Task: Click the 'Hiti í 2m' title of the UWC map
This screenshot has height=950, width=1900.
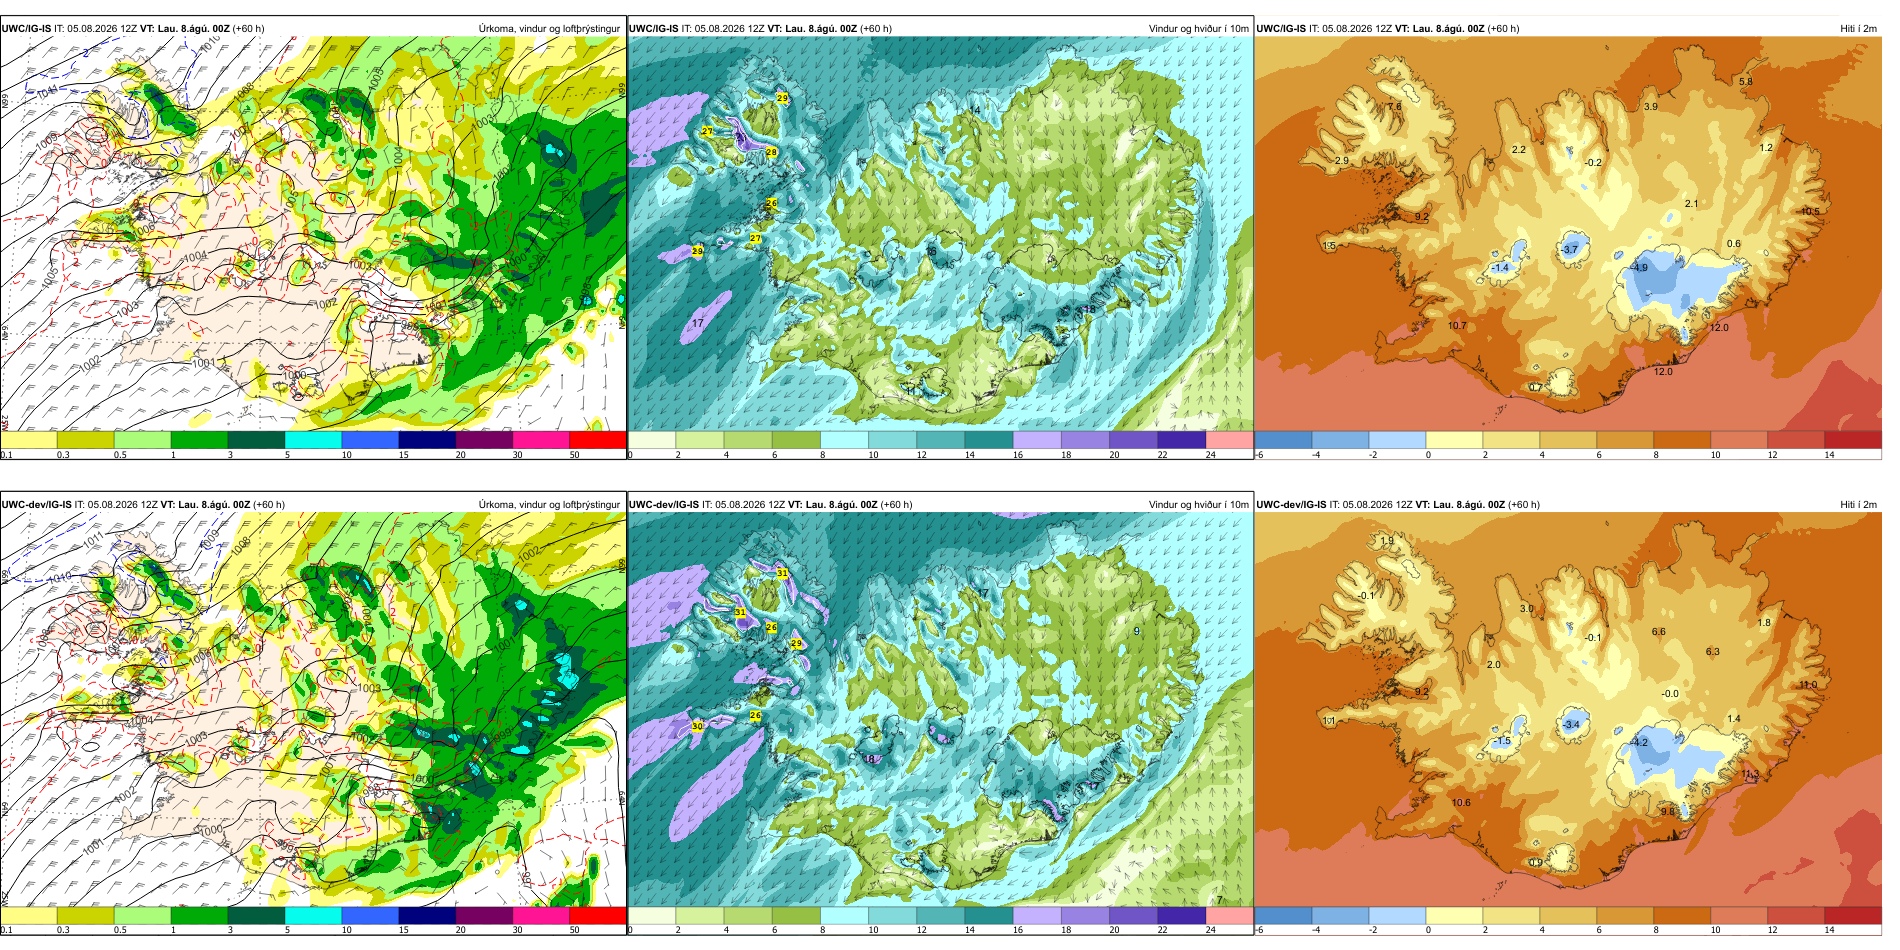Action: (1858, 28)
